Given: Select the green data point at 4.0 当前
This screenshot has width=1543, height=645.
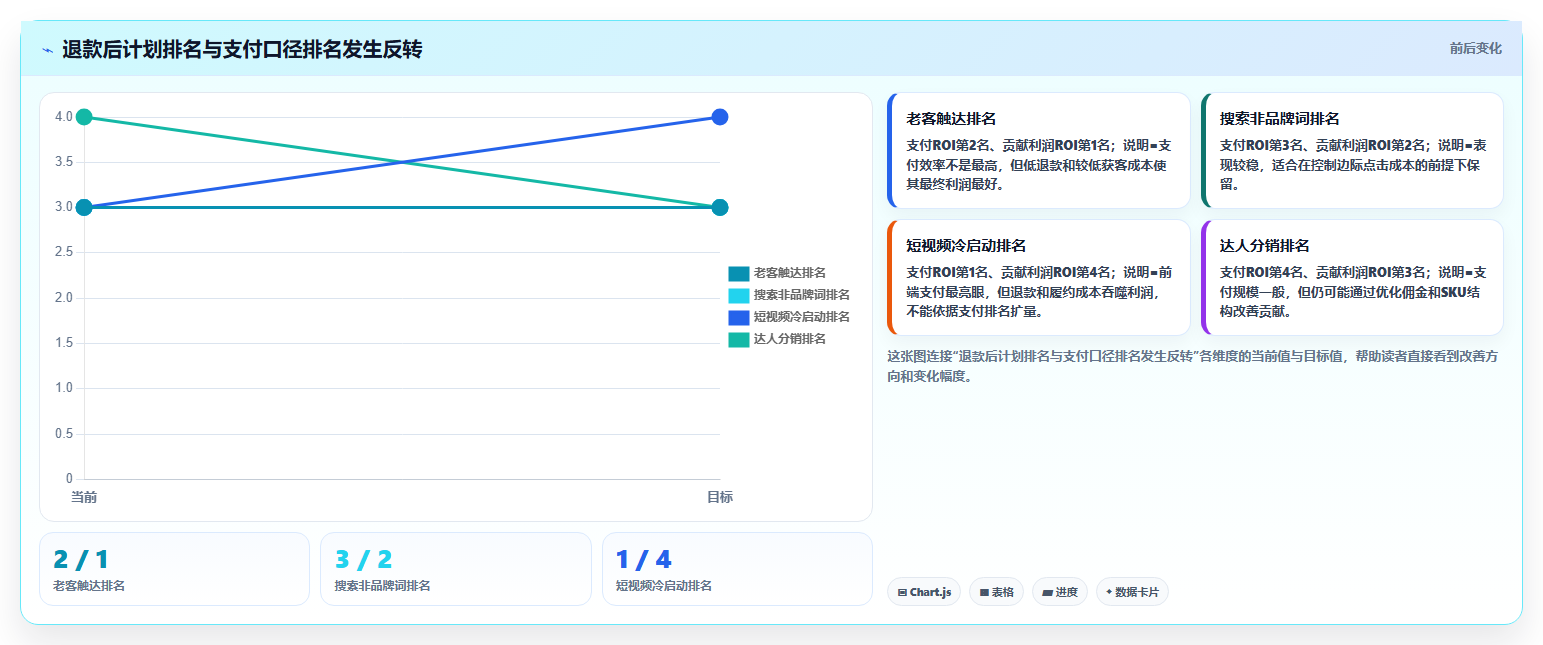Looking at the screenshot, I should click(x=84, y=117).
